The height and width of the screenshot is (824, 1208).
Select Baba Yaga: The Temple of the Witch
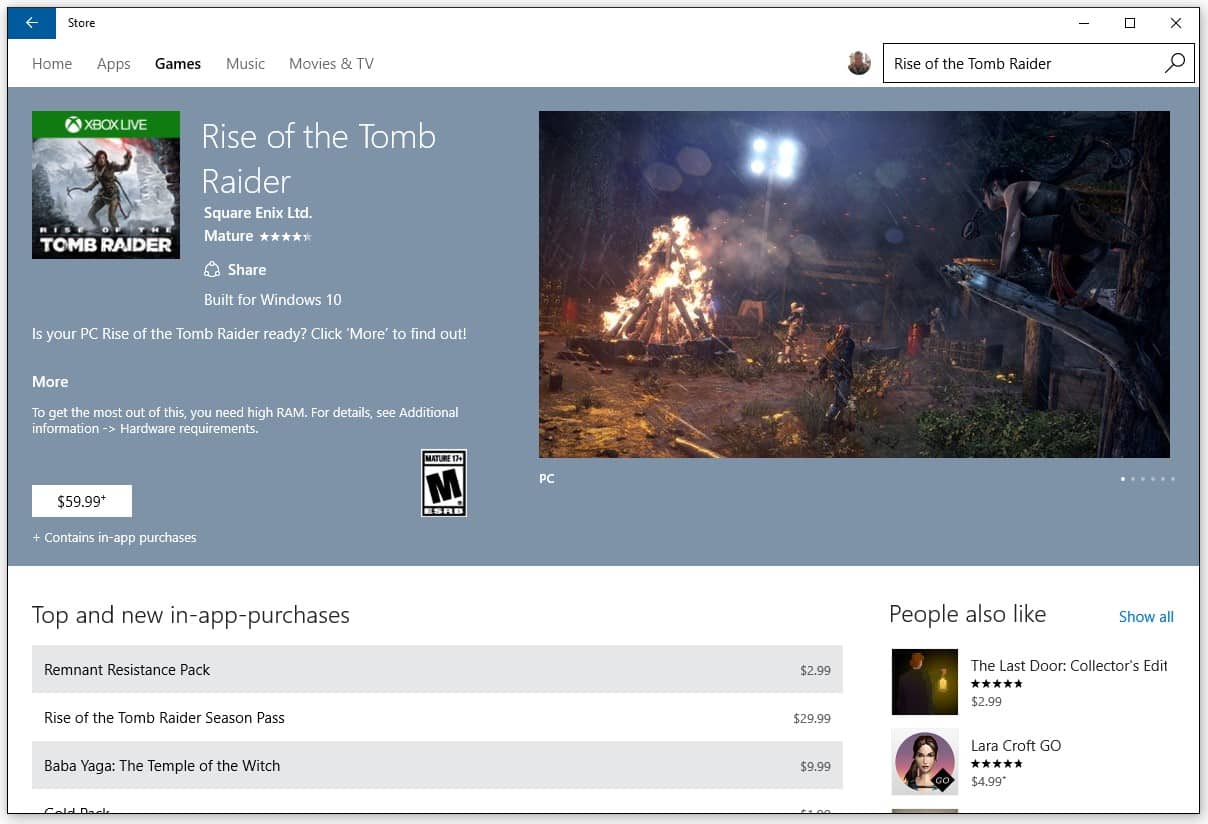pyautogui.click(x=437, y=765)
